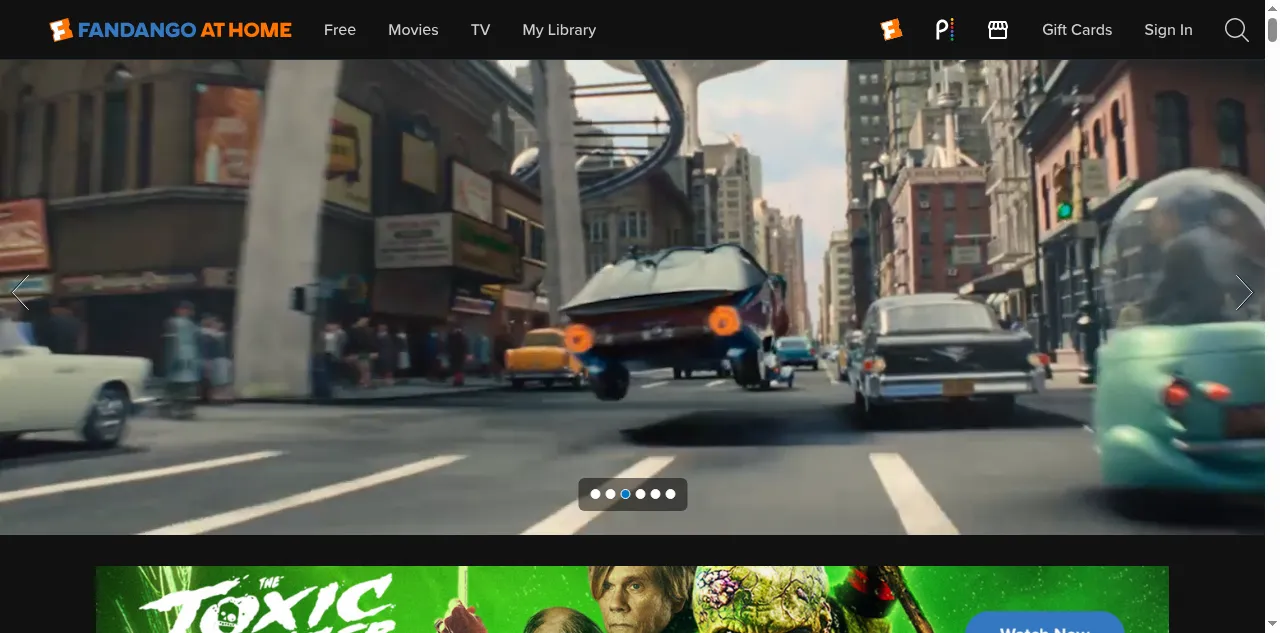Go to My Library
Screen dimensions: 1280x633
559,30
